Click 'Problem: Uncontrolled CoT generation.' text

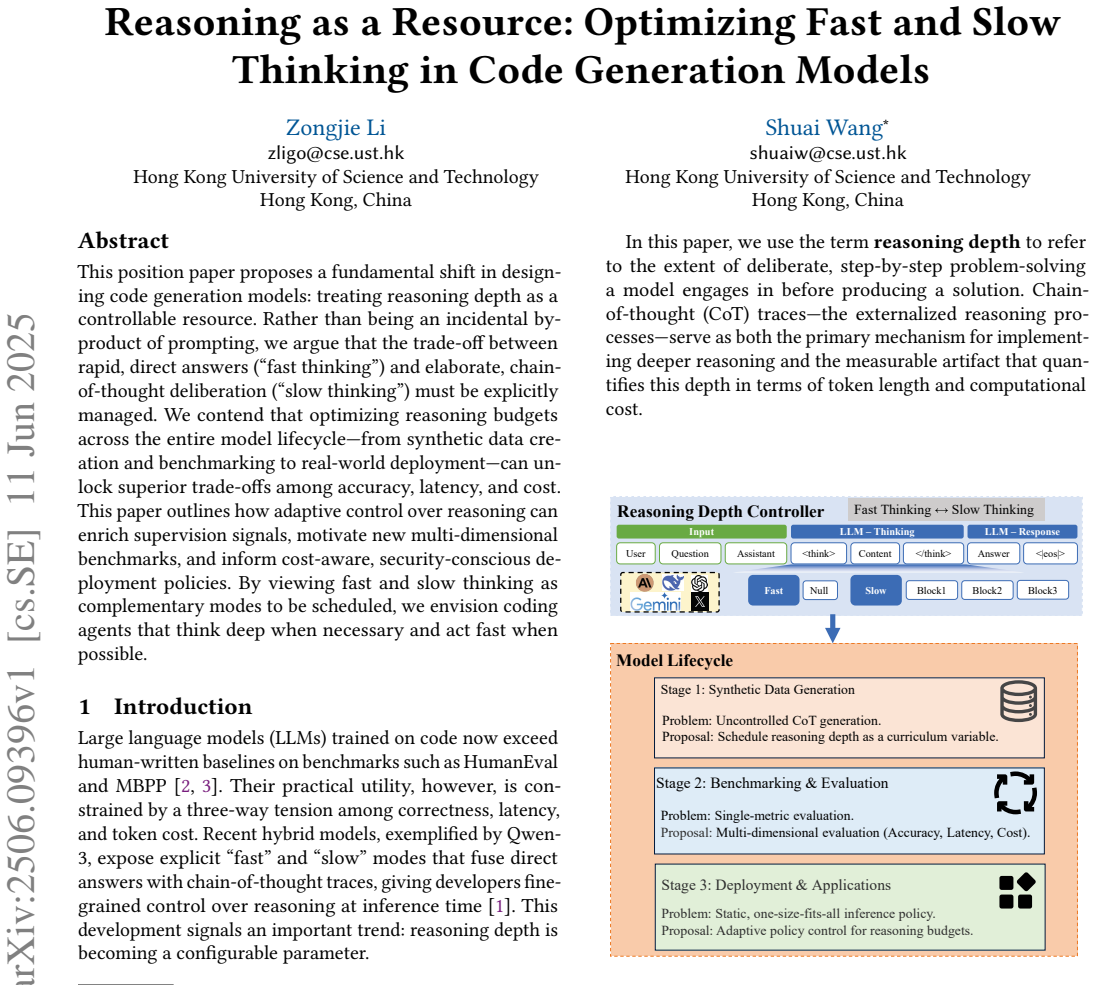point(771,720)
